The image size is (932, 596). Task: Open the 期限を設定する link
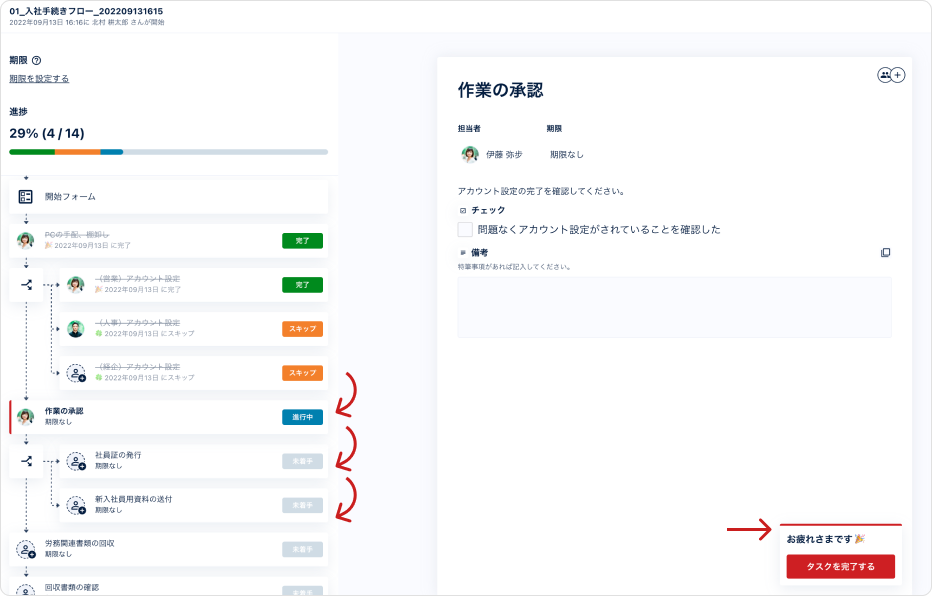pyautogui.click(x=39, y=78)
